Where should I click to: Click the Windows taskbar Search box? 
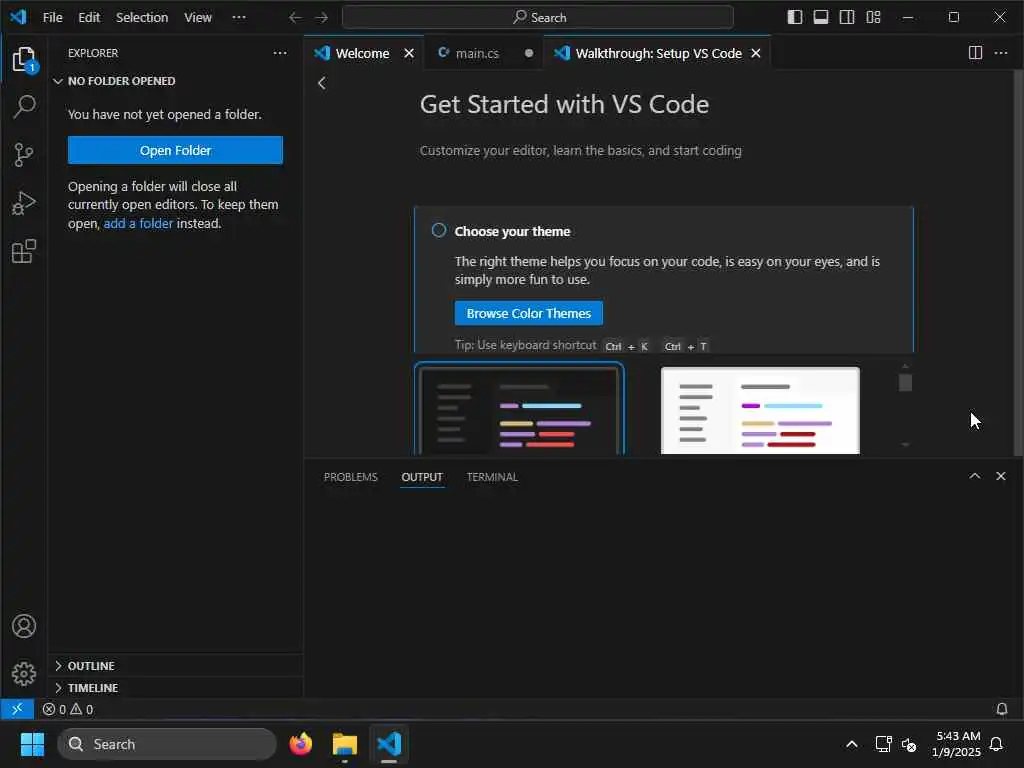point(167,744)
